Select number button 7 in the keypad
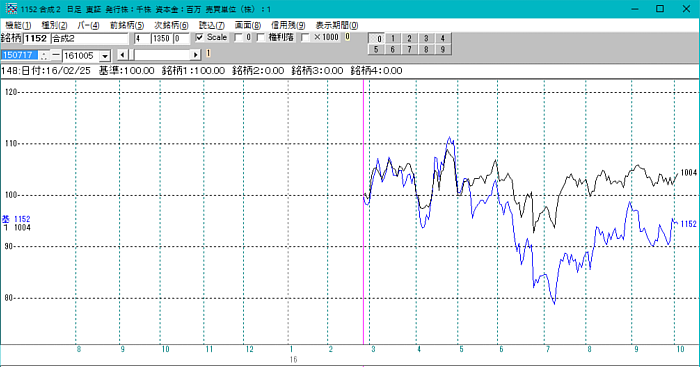The width and height of the screenshot is (700, 367). (x=409, y=50)
